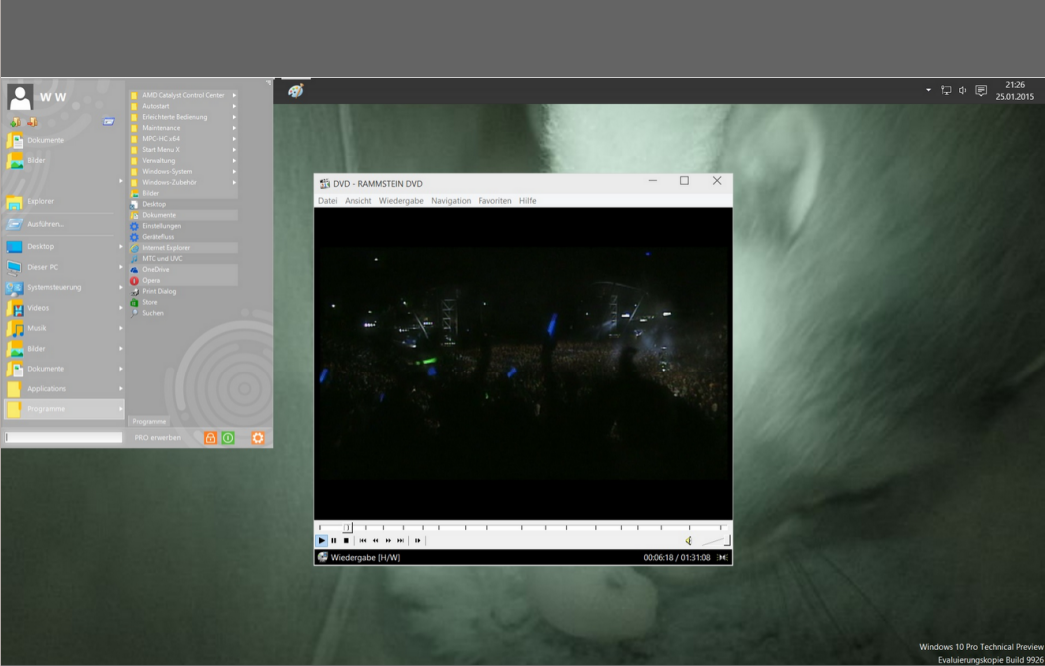Viewport: 1045px width, 666px height.
Task: Open Einstellungen with the blue gear
Action: [x=183, y=226]
